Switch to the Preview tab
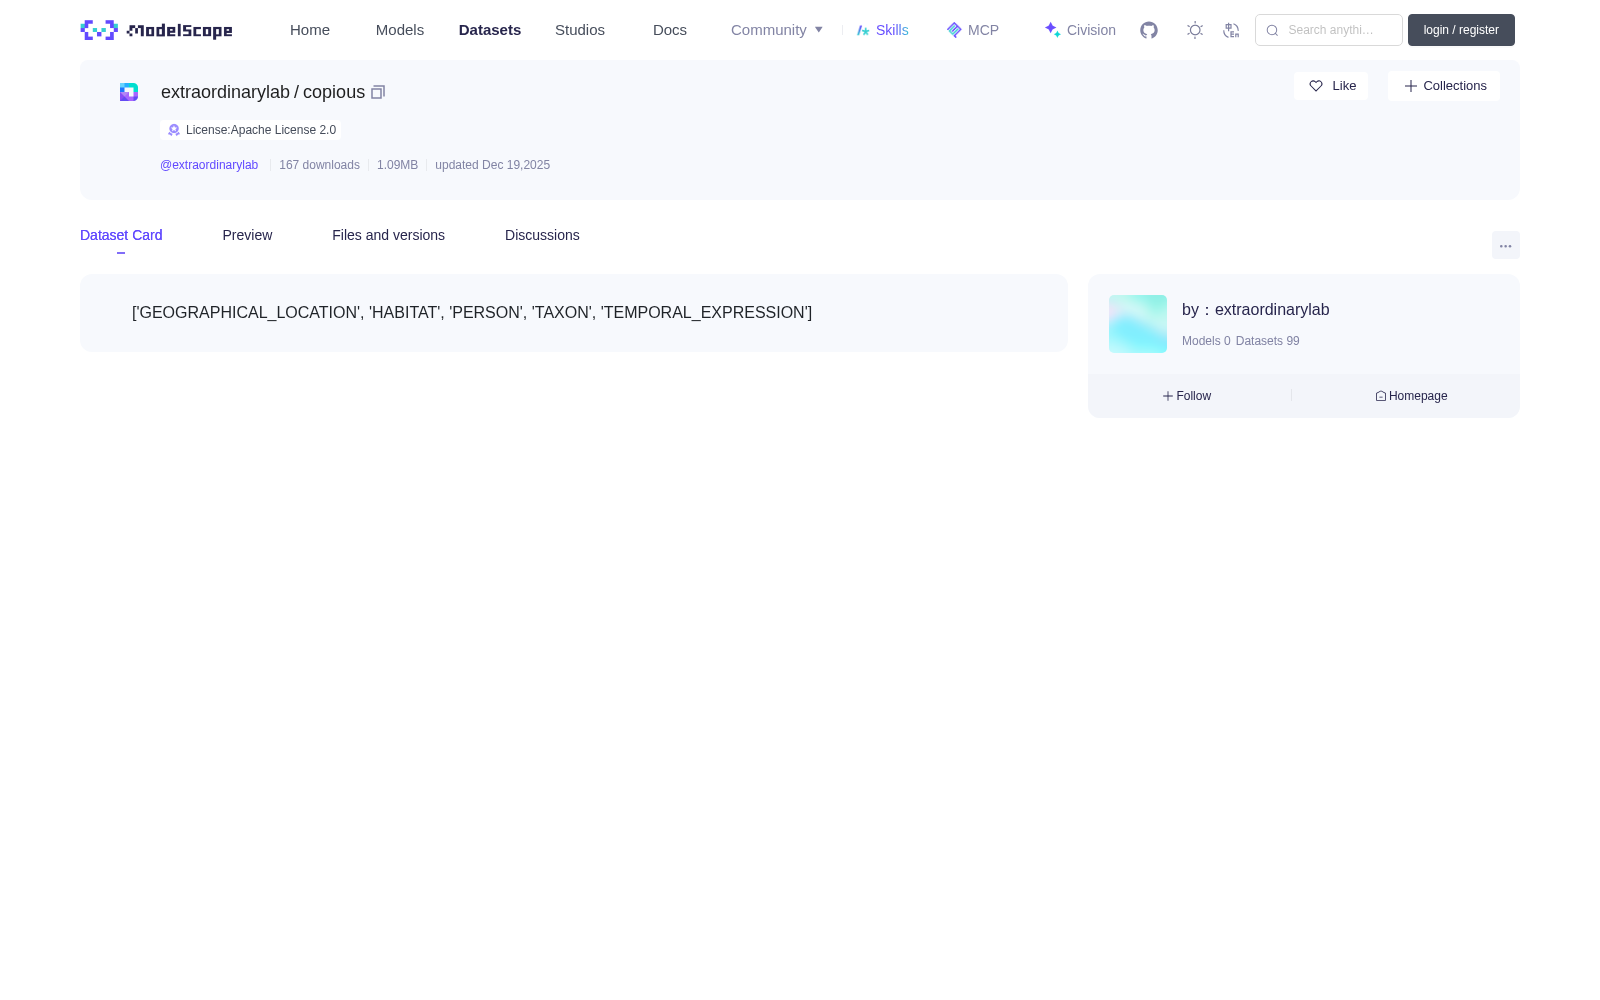 247,235
